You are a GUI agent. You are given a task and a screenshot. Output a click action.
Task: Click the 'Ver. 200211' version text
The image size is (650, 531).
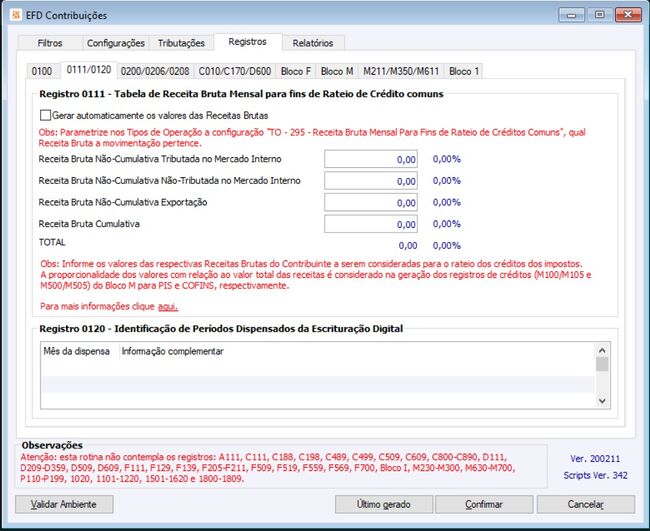pos(595,459)
